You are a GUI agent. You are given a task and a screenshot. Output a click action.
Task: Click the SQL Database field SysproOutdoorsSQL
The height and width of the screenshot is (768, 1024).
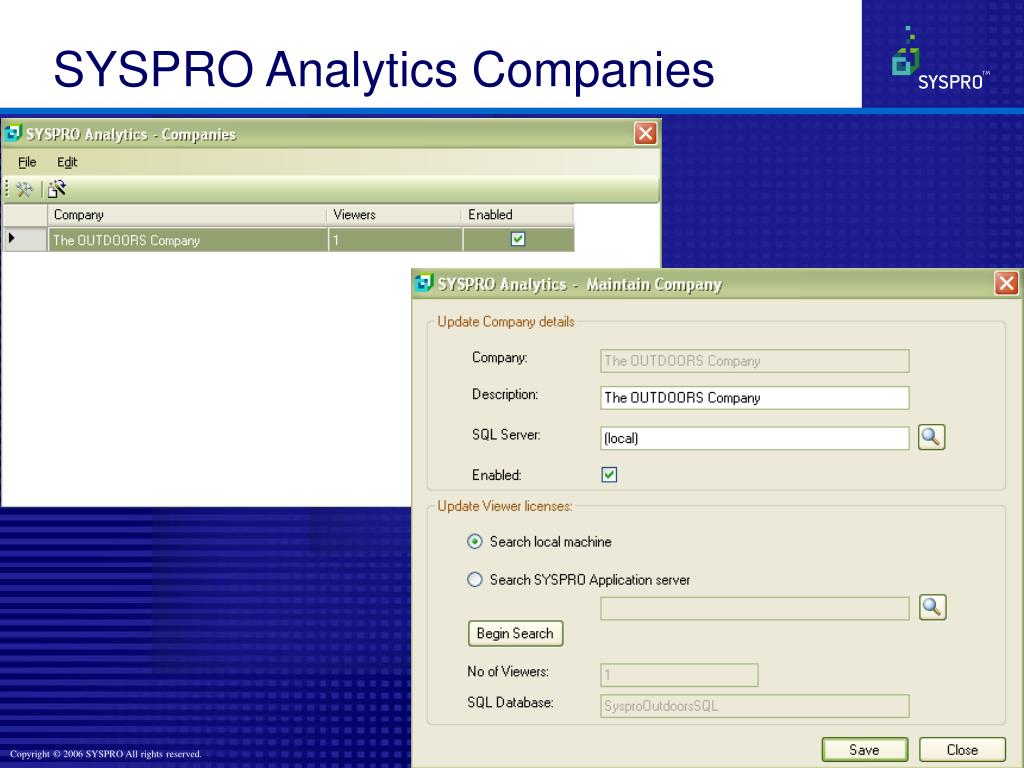(x=754, y=706)
